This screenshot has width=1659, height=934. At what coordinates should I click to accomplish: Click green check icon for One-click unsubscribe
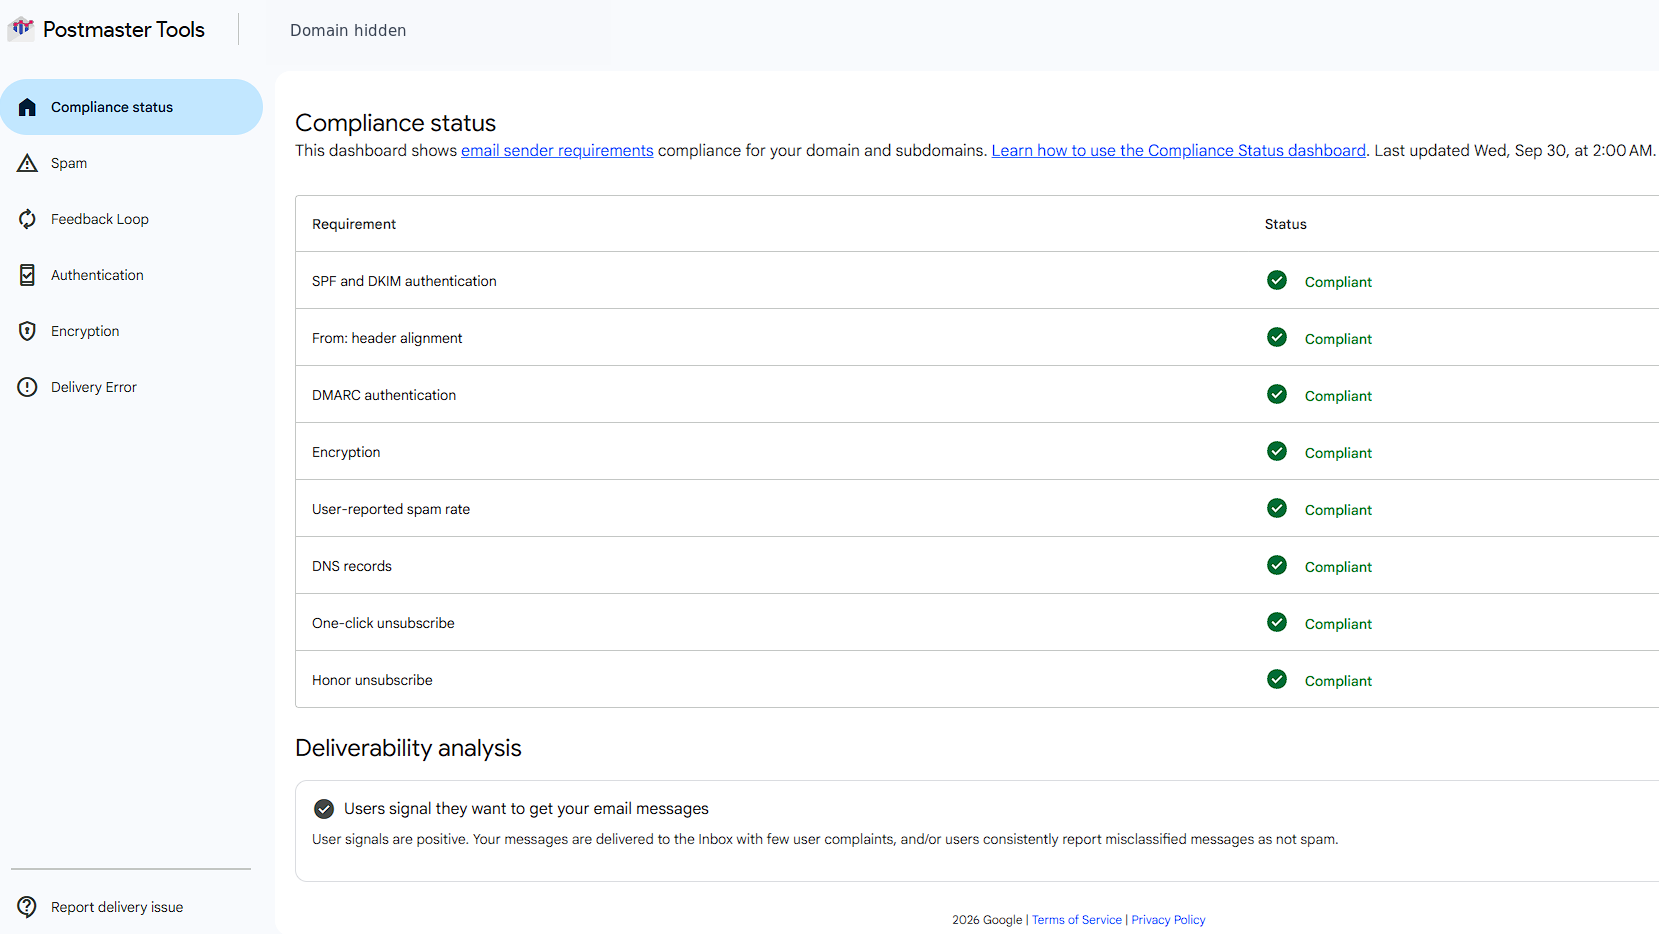click(x=1277, y=622)
